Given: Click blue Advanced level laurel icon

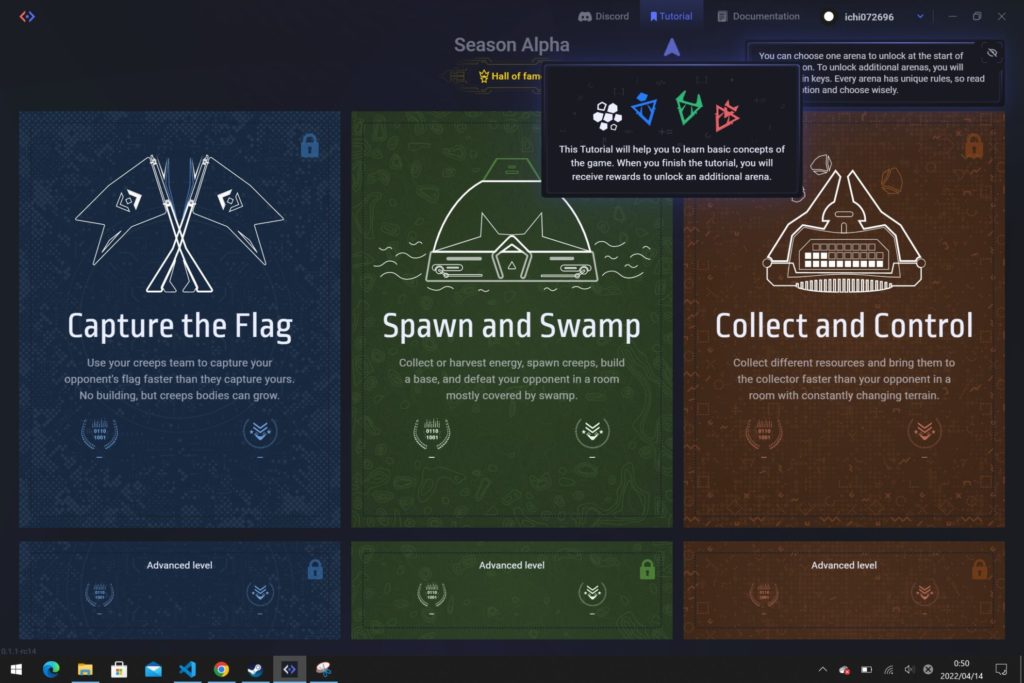Looking at the screenshot, I should pos(99,594).
